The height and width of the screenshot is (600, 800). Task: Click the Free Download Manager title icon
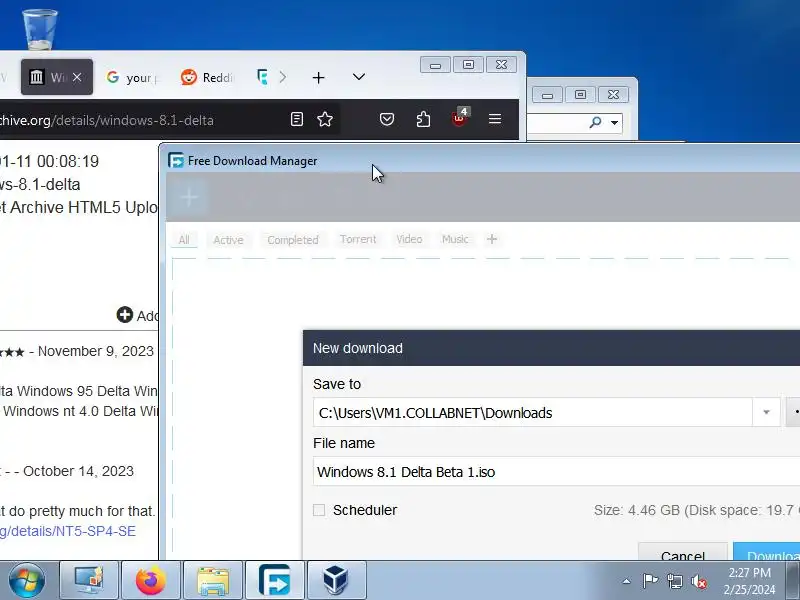pyautogui.click(x=176, y=161)
